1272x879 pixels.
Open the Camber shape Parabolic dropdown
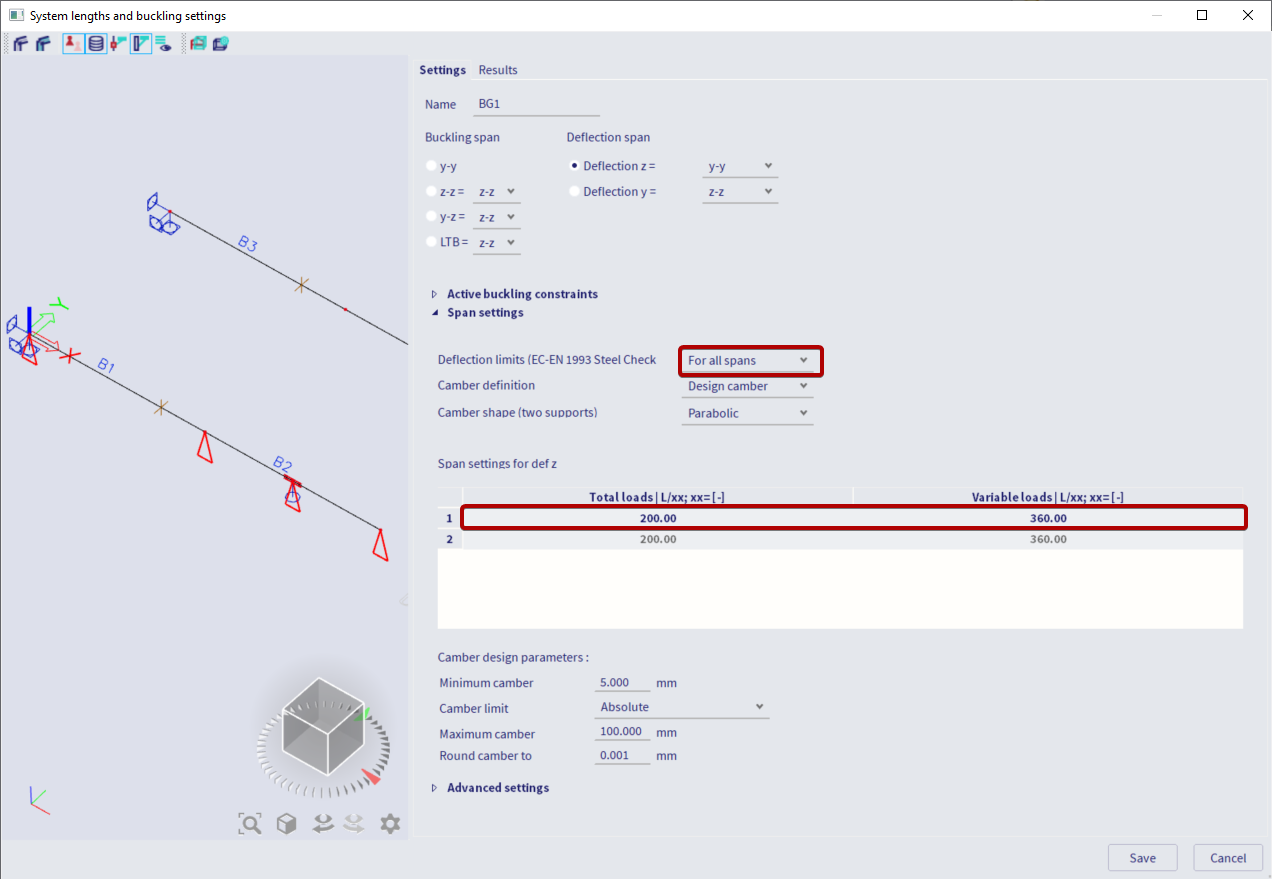tap(747, 412)
